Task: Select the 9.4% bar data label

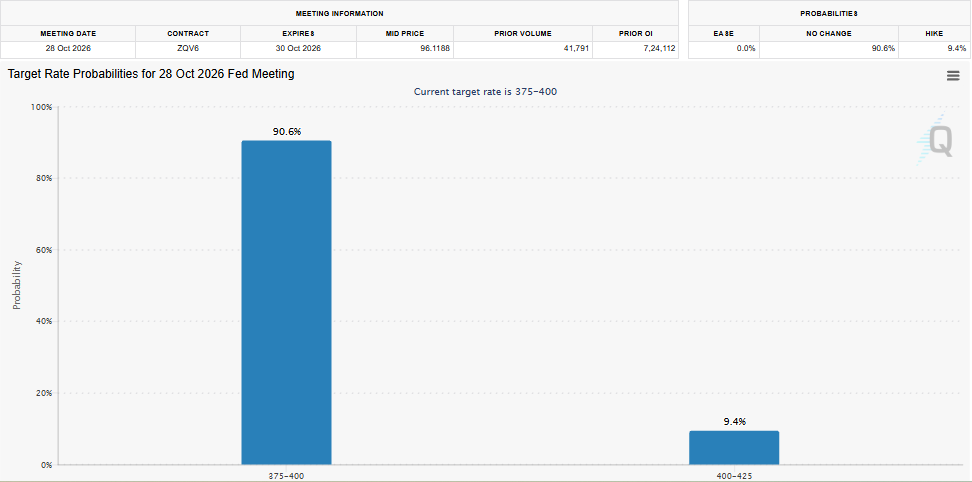Action: 735,421
